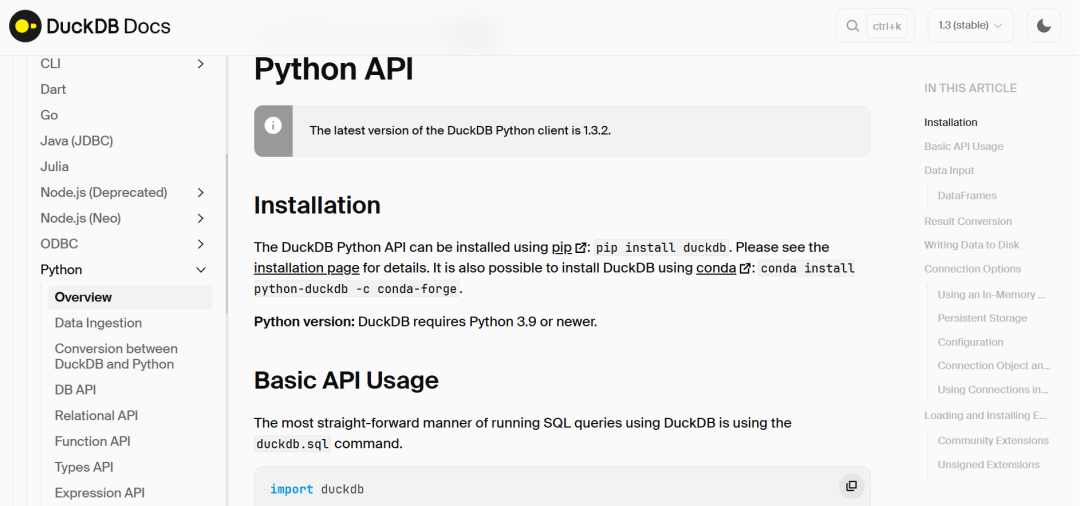Collapse the Python section chevron
Viewport: 1080px width, 506px height.
[200, 270]
